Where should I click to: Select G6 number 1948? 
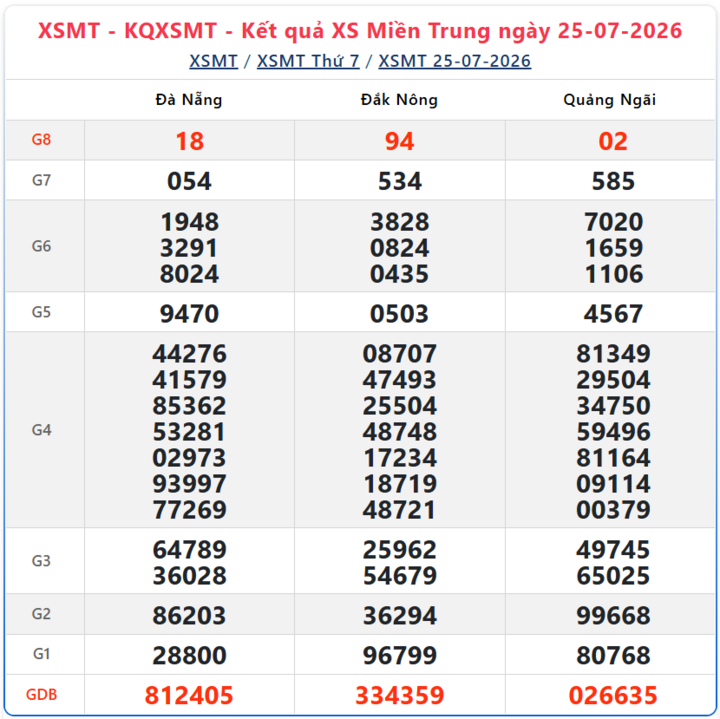coord(190,222)
